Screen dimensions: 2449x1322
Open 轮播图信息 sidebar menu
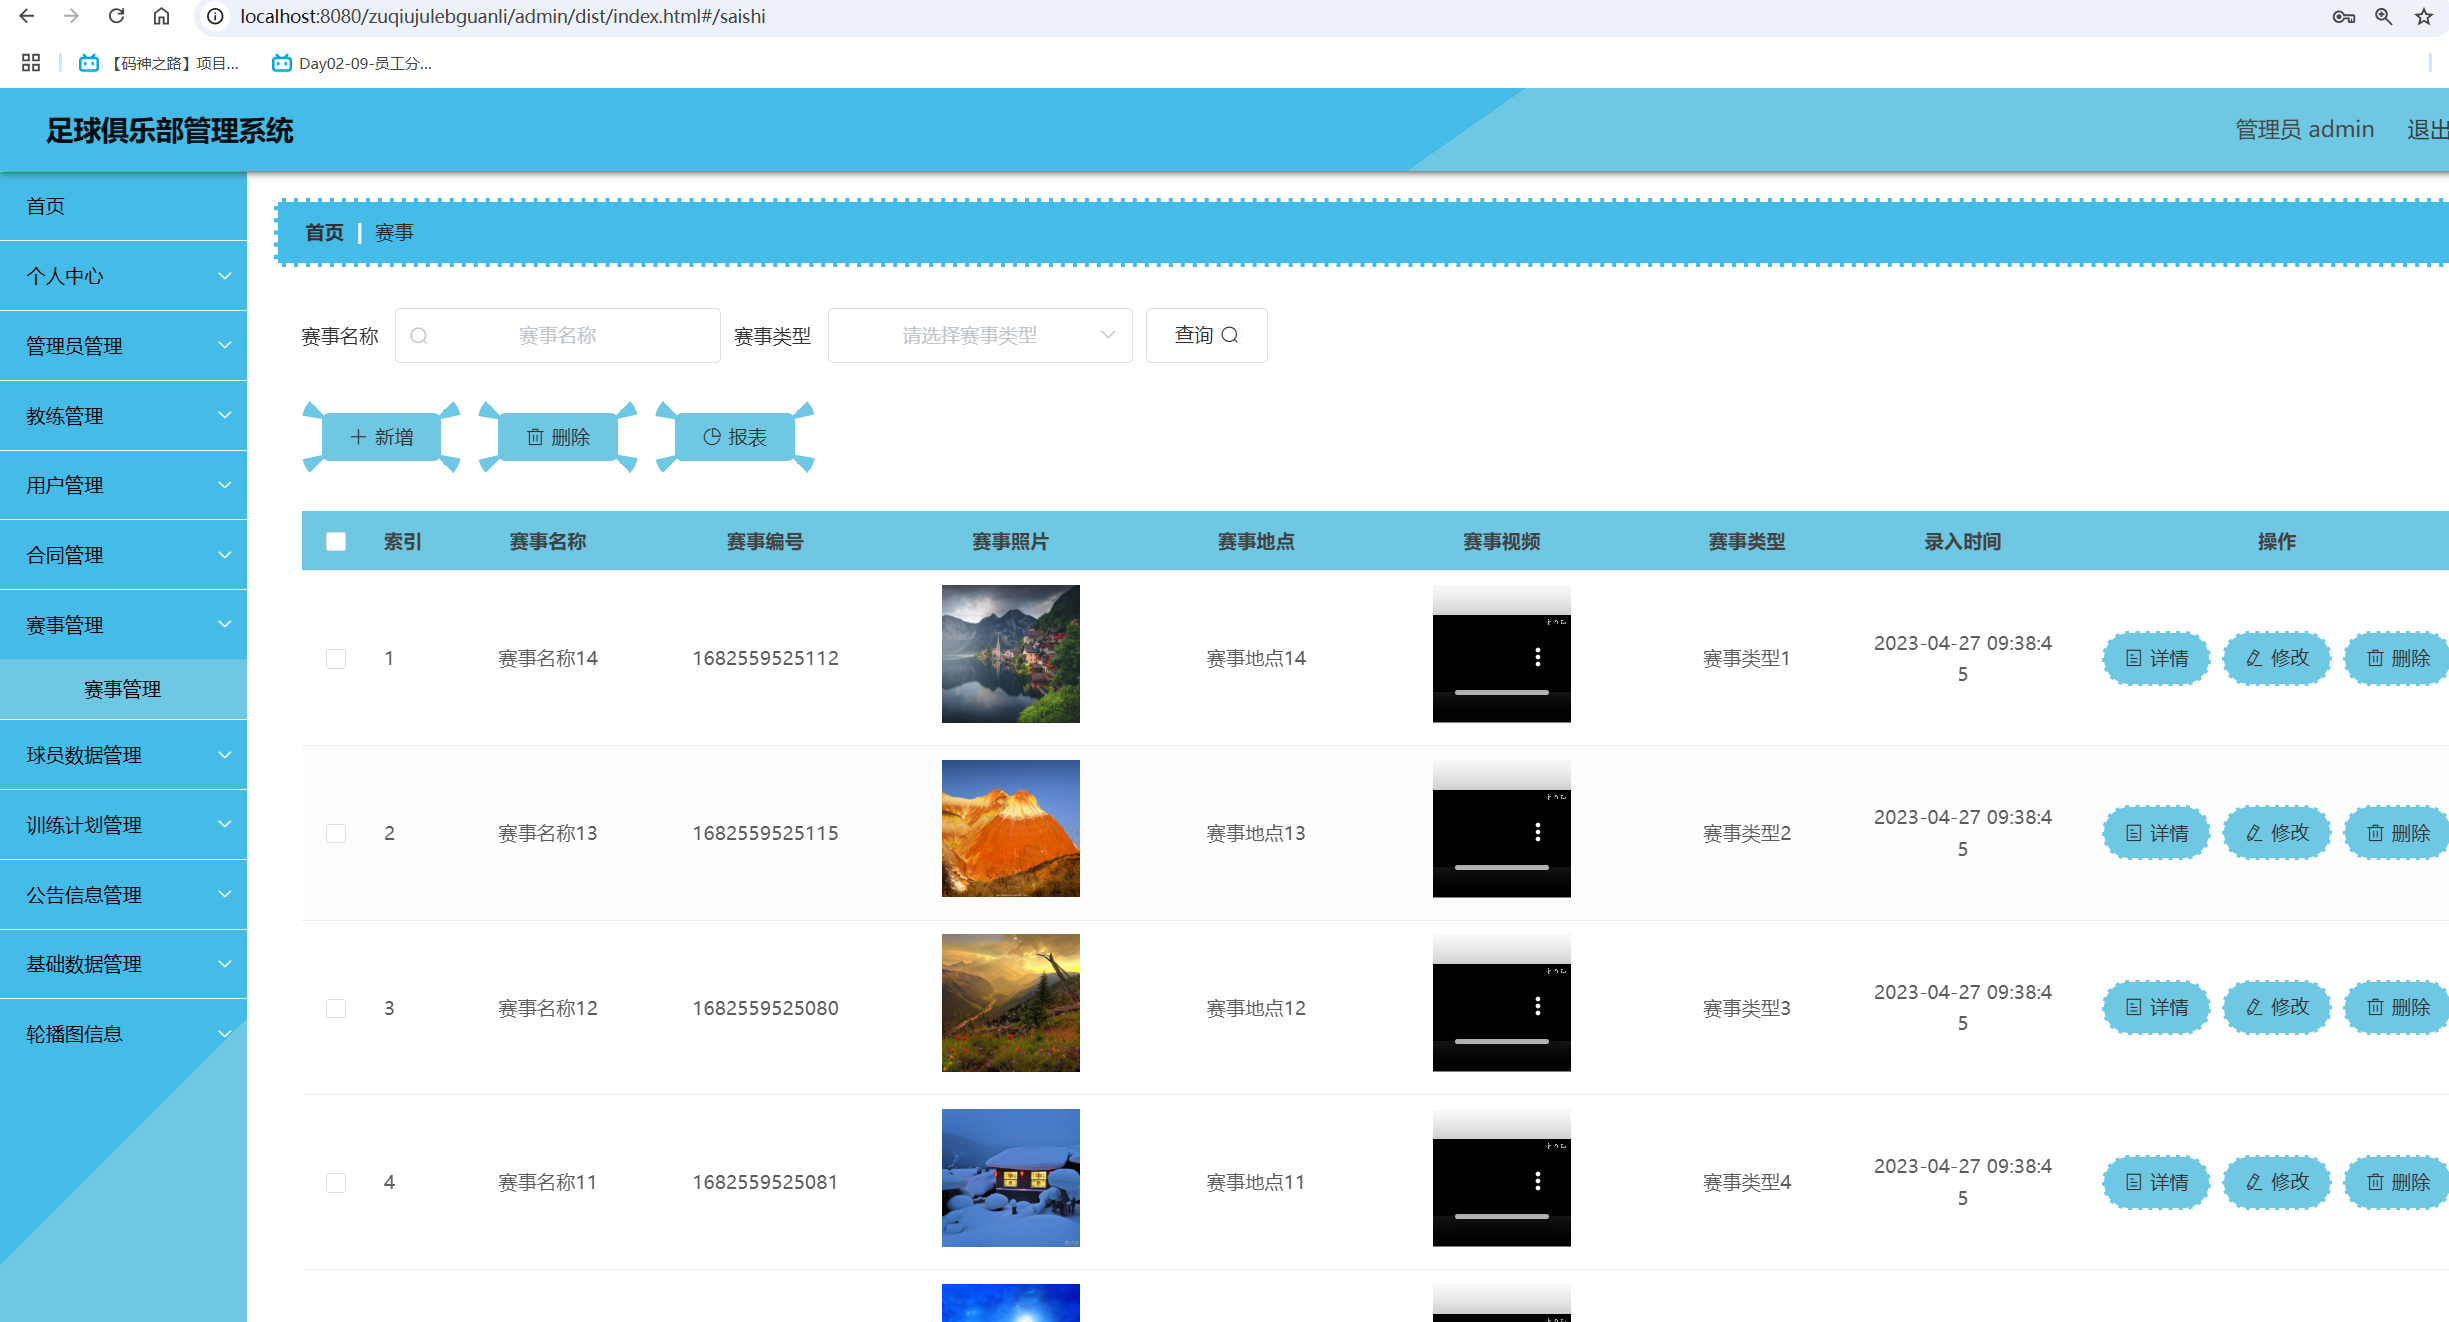pyautogui.click(x=123, y=1034)
